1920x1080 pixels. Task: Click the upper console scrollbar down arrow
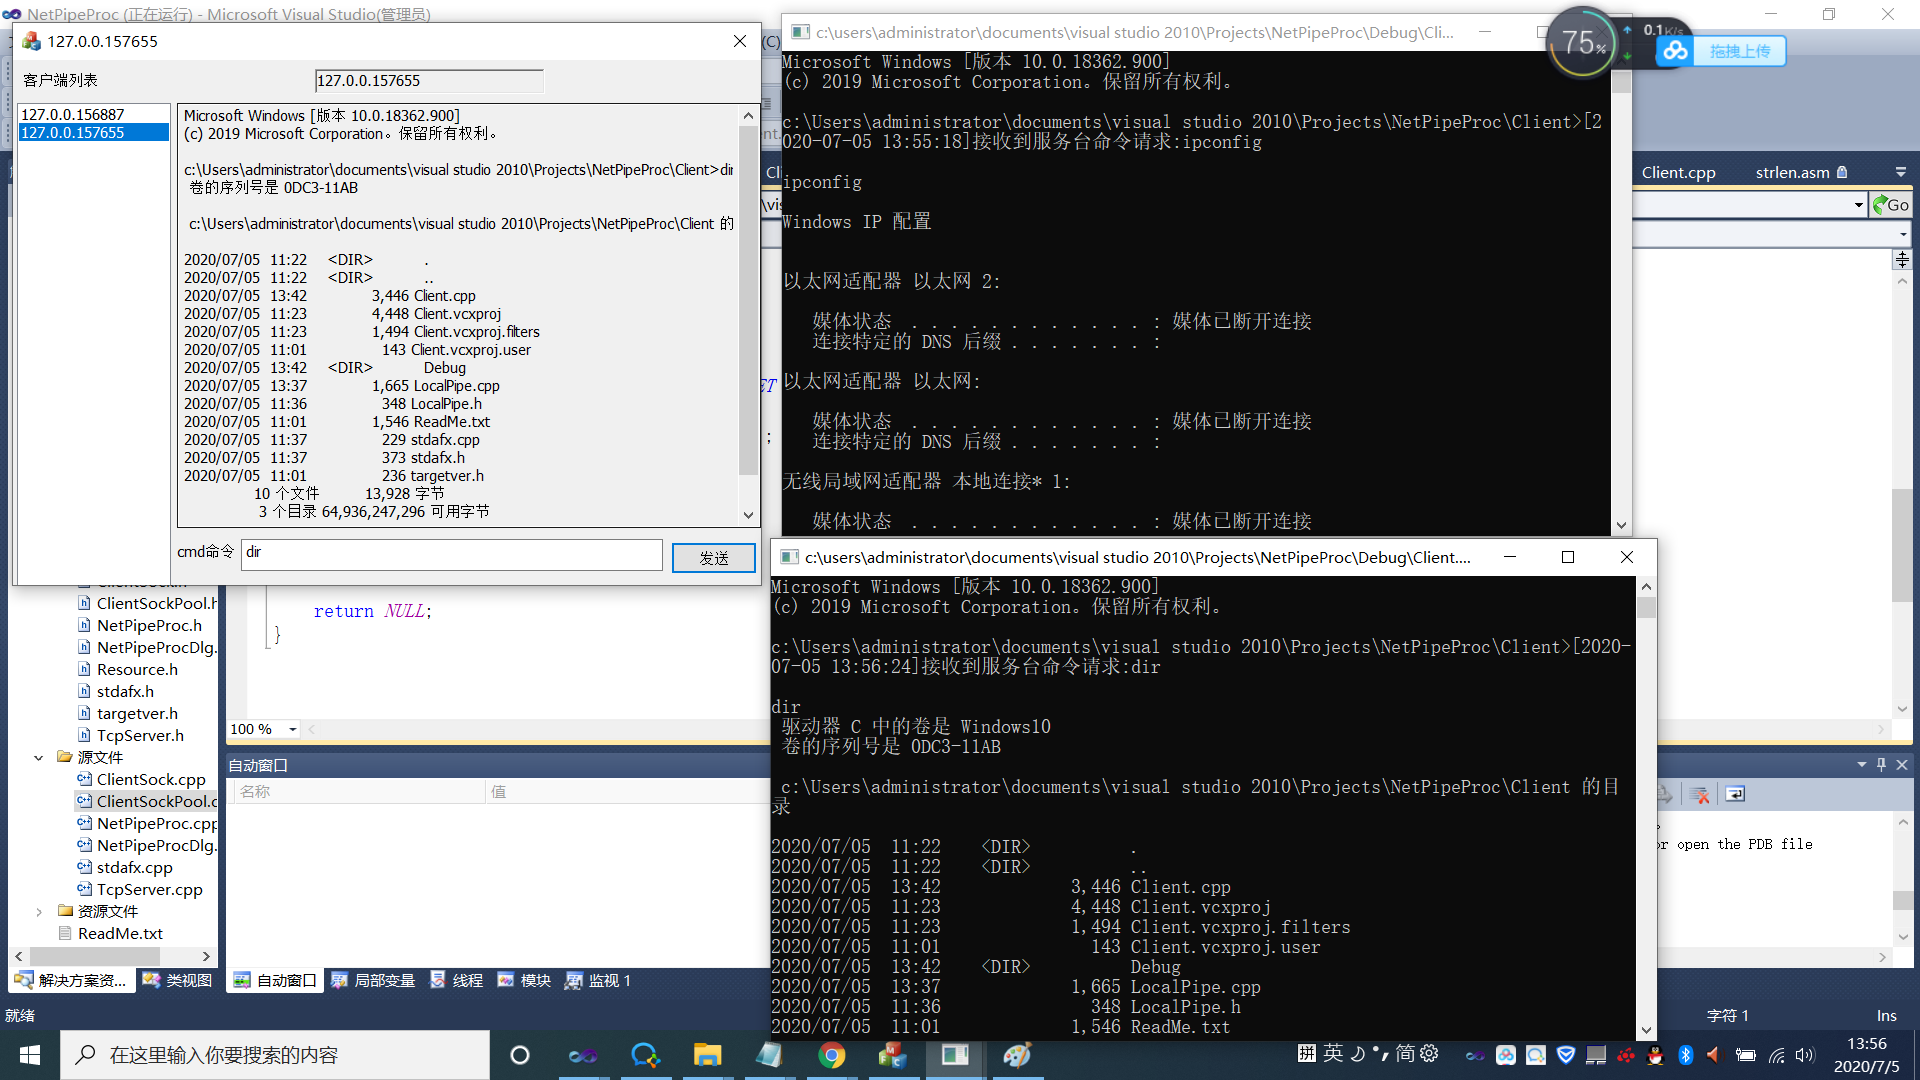pos(1621,525)
